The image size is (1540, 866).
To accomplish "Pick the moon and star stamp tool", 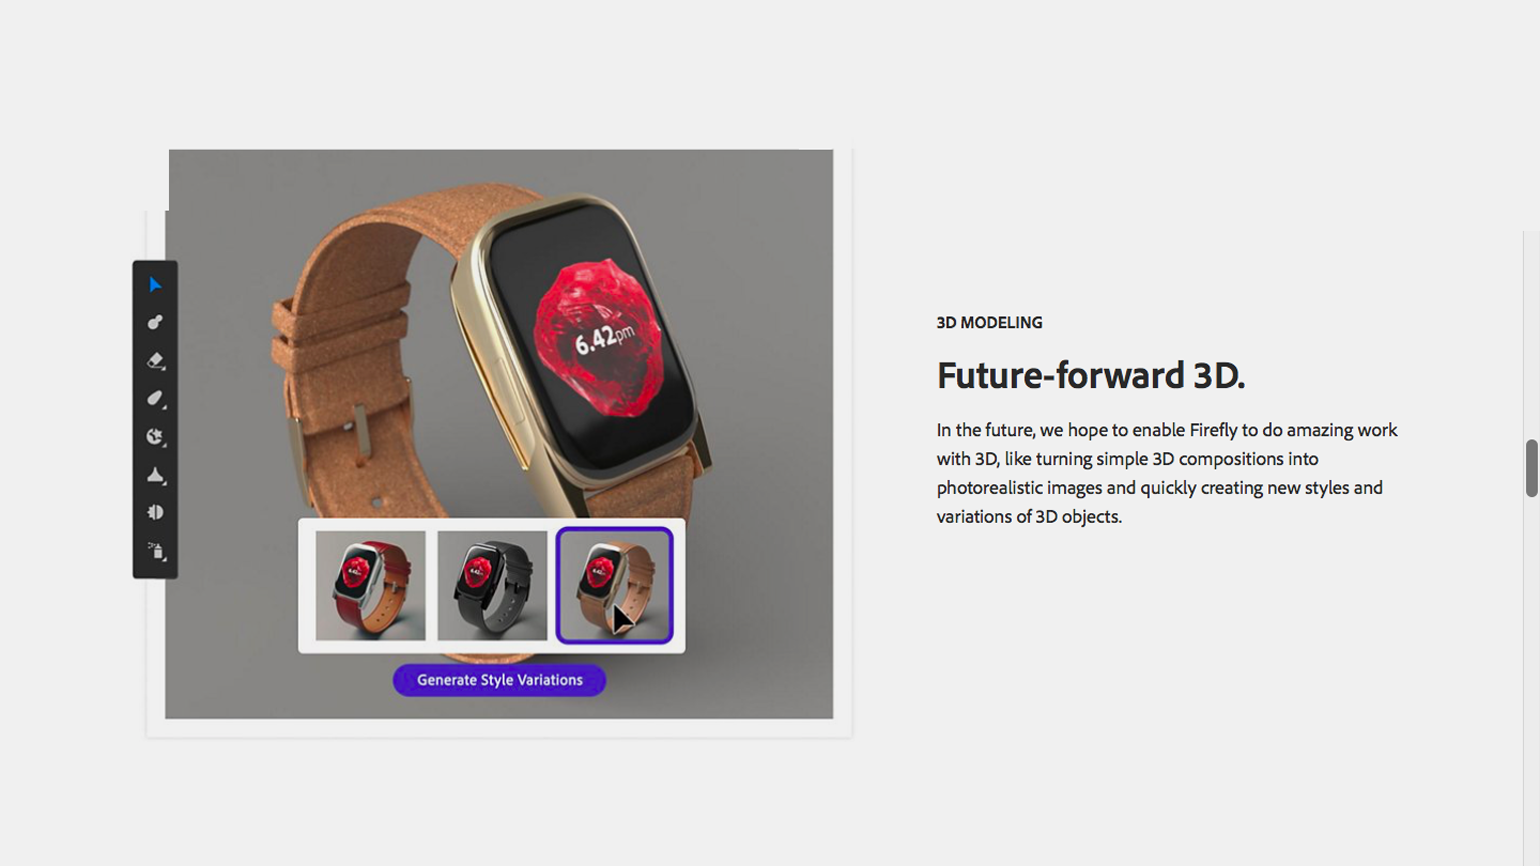I will click(155, 436).
